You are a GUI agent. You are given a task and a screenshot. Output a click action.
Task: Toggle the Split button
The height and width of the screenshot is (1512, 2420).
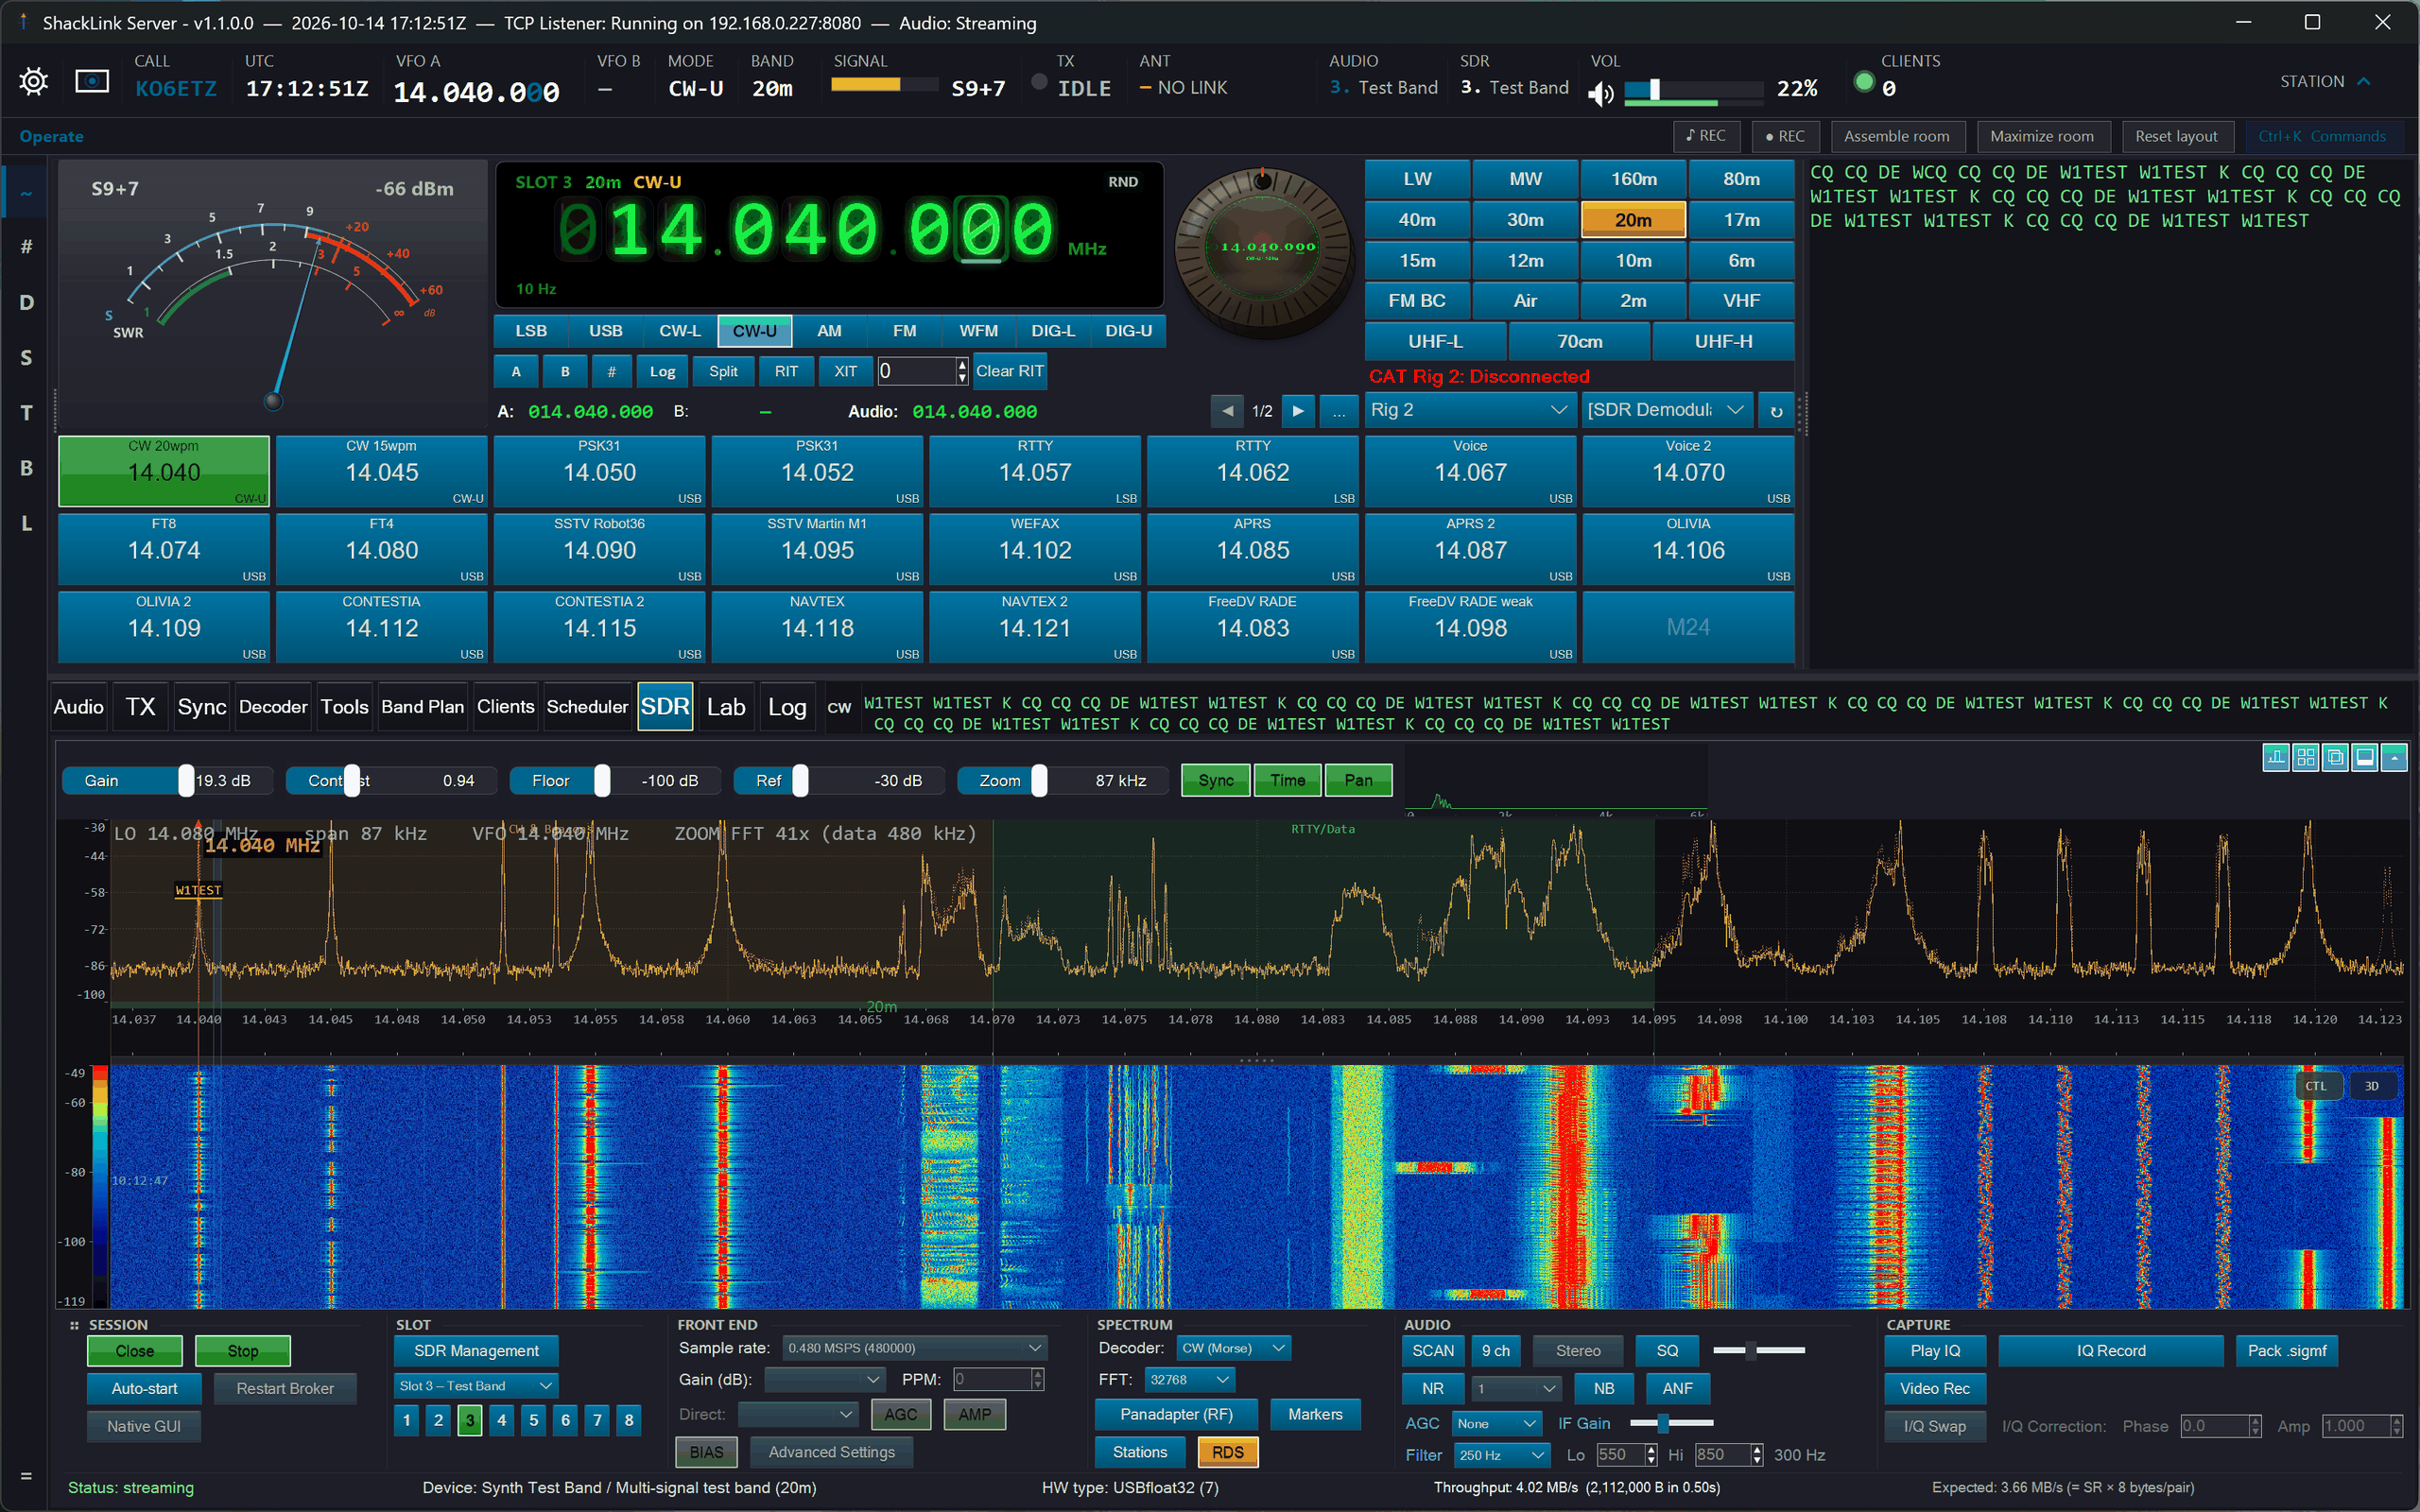pyautogui.click(x=723, y=371)
